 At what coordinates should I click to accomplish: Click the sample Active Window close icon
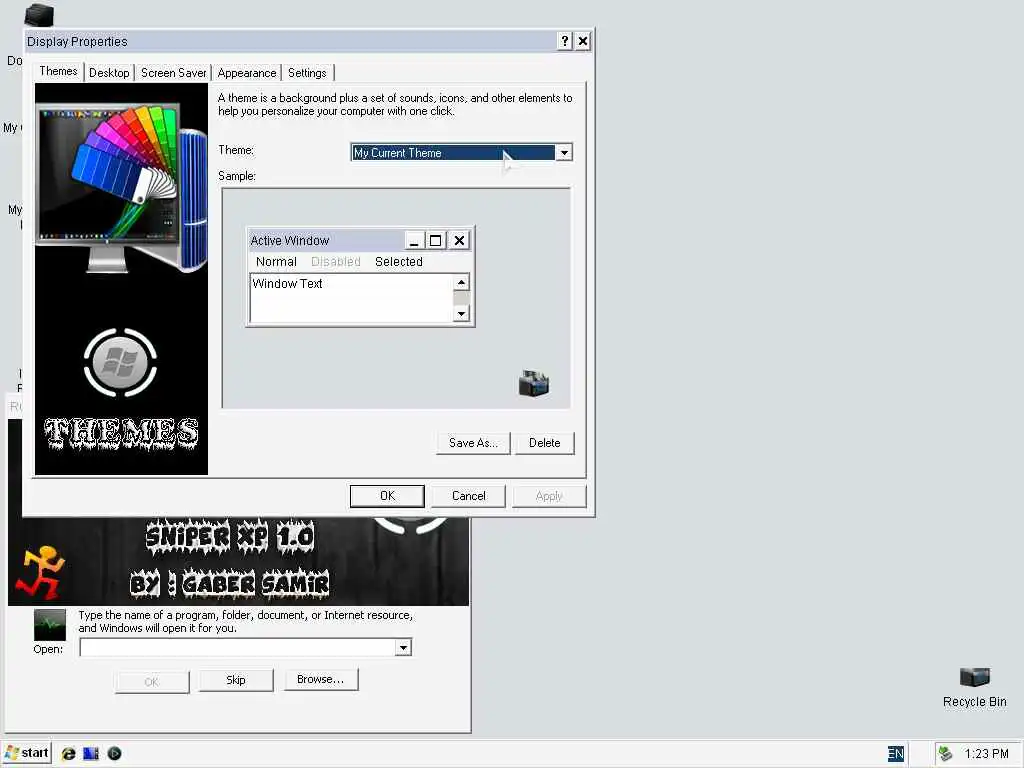pyautogui.click(x=459, y=240)
